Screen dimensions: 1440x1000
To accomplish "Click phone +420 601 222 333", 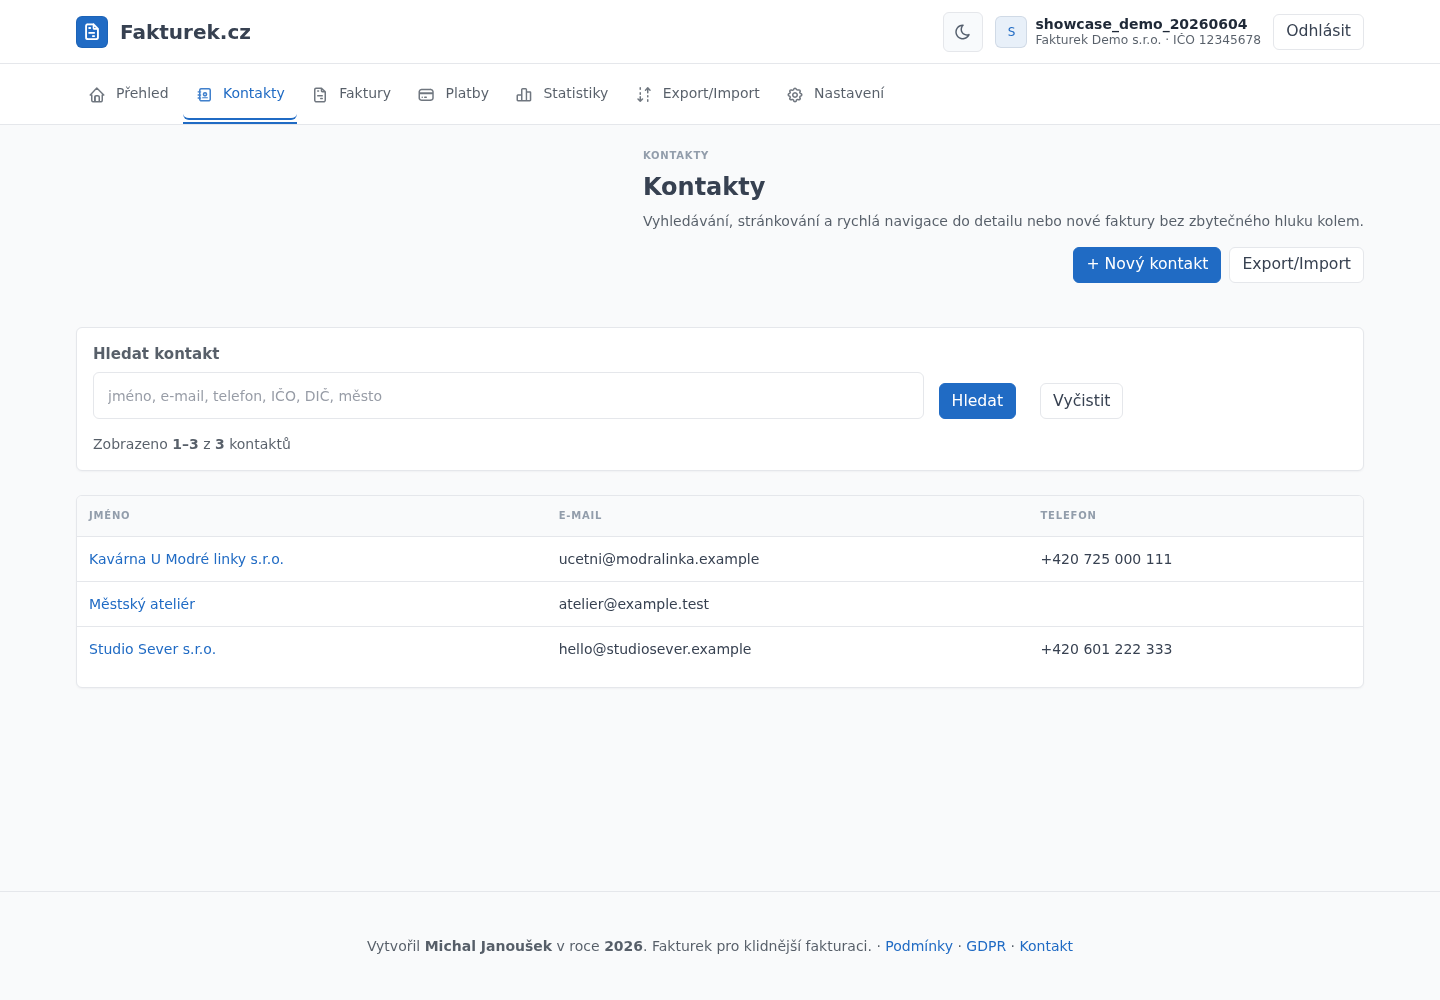I will click(x=1106, y=649).
